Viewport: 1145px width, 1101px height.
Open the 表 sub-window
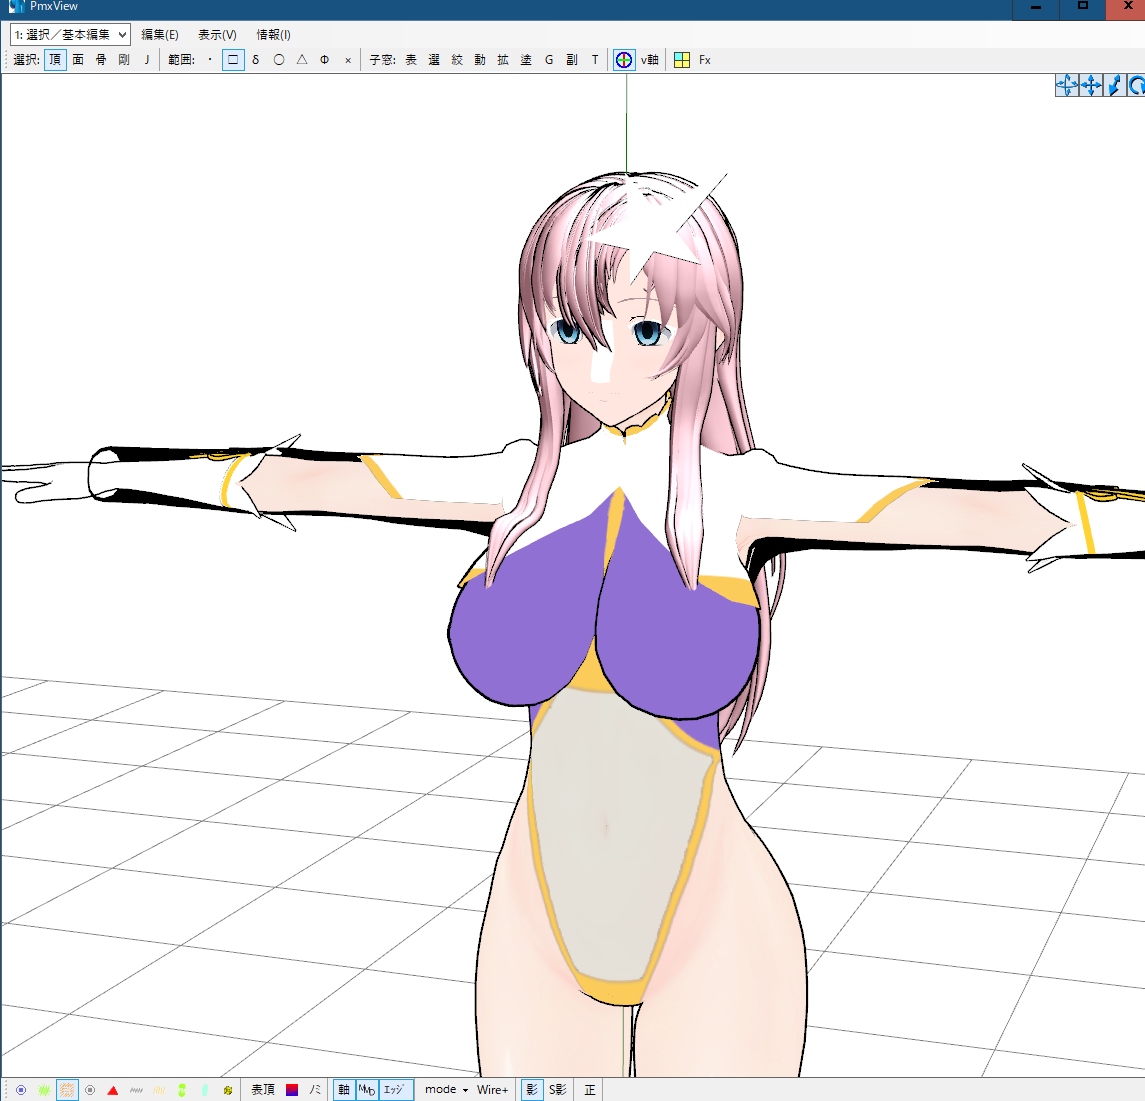pos(411,60)
